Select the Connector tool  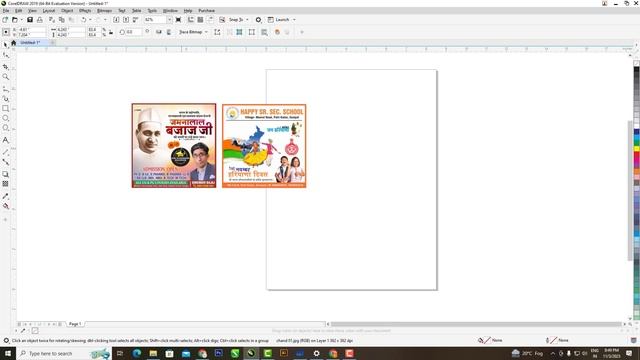pyautogui.click(x=5, y=162)
